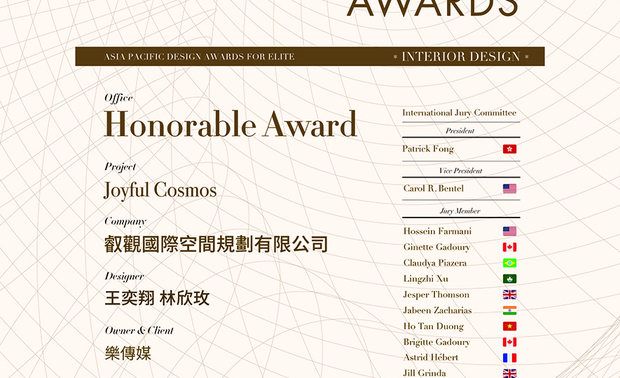Click the UK flag next to Jill Grinda
The width and height of the screenshot is (620, 378).
(x=509, y=373)
